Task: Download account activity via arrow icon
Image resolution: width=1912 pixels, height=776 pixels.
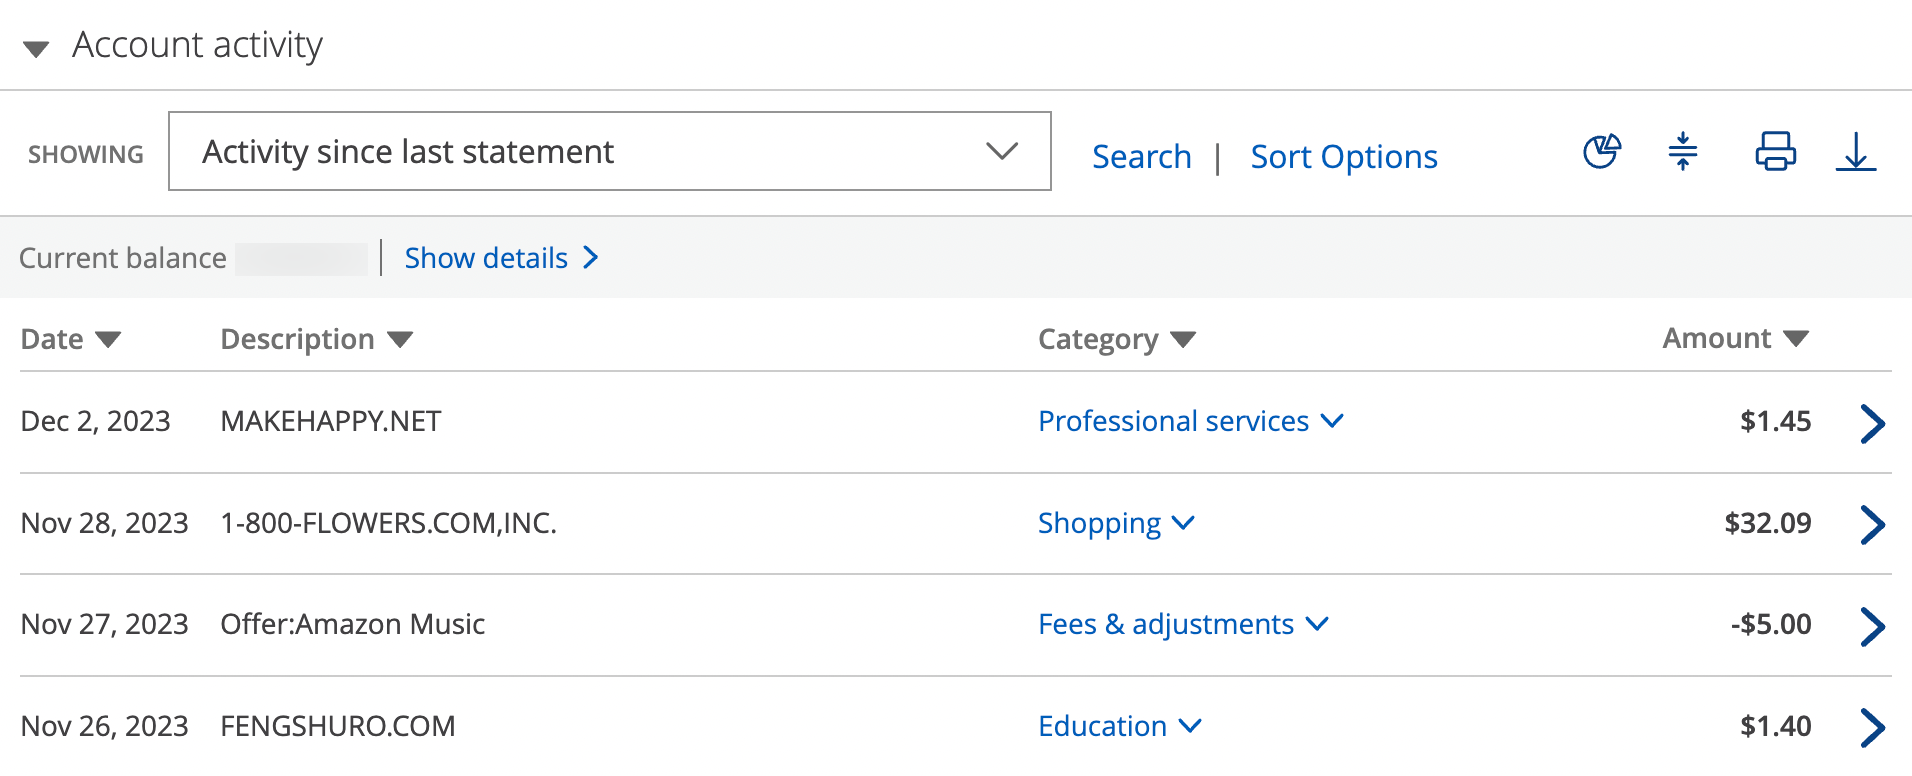Action: coord(1855,152)
